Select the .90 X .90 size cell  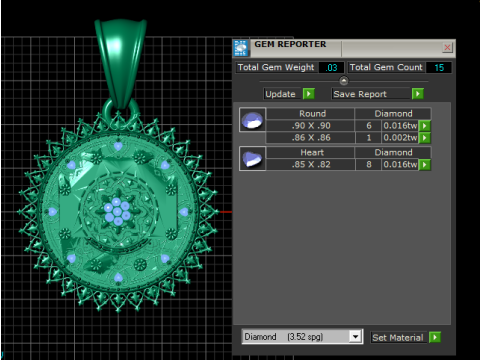[x=311, y=126]
